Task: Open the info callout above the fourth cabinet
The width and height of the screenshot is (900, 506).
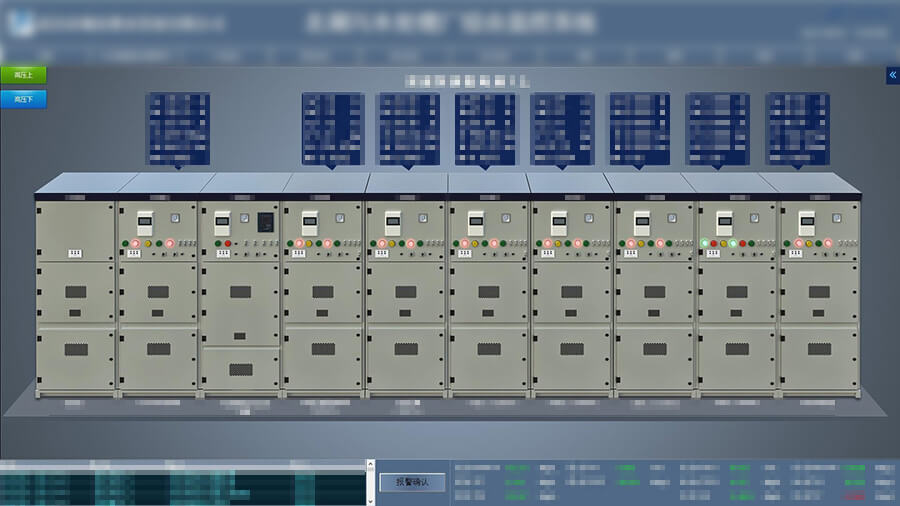Action: (332, 128)
